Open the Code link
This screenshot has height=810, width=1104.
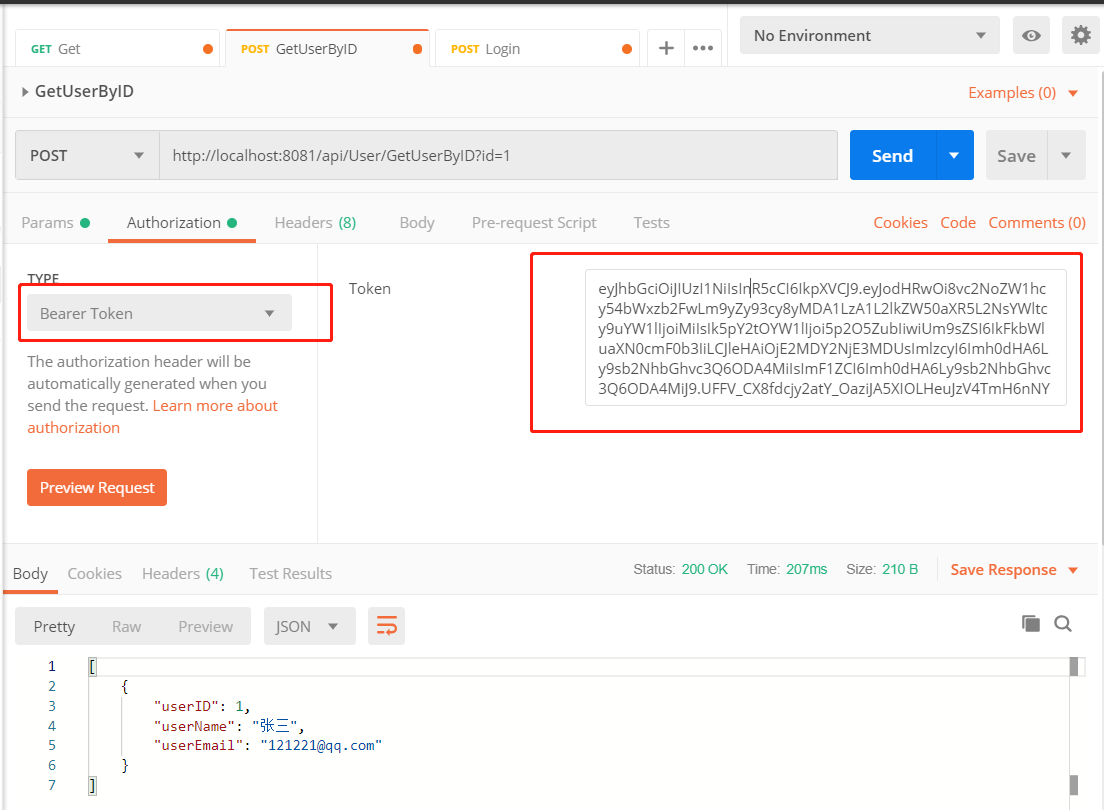pyautogui.click(x=958, y=223)
